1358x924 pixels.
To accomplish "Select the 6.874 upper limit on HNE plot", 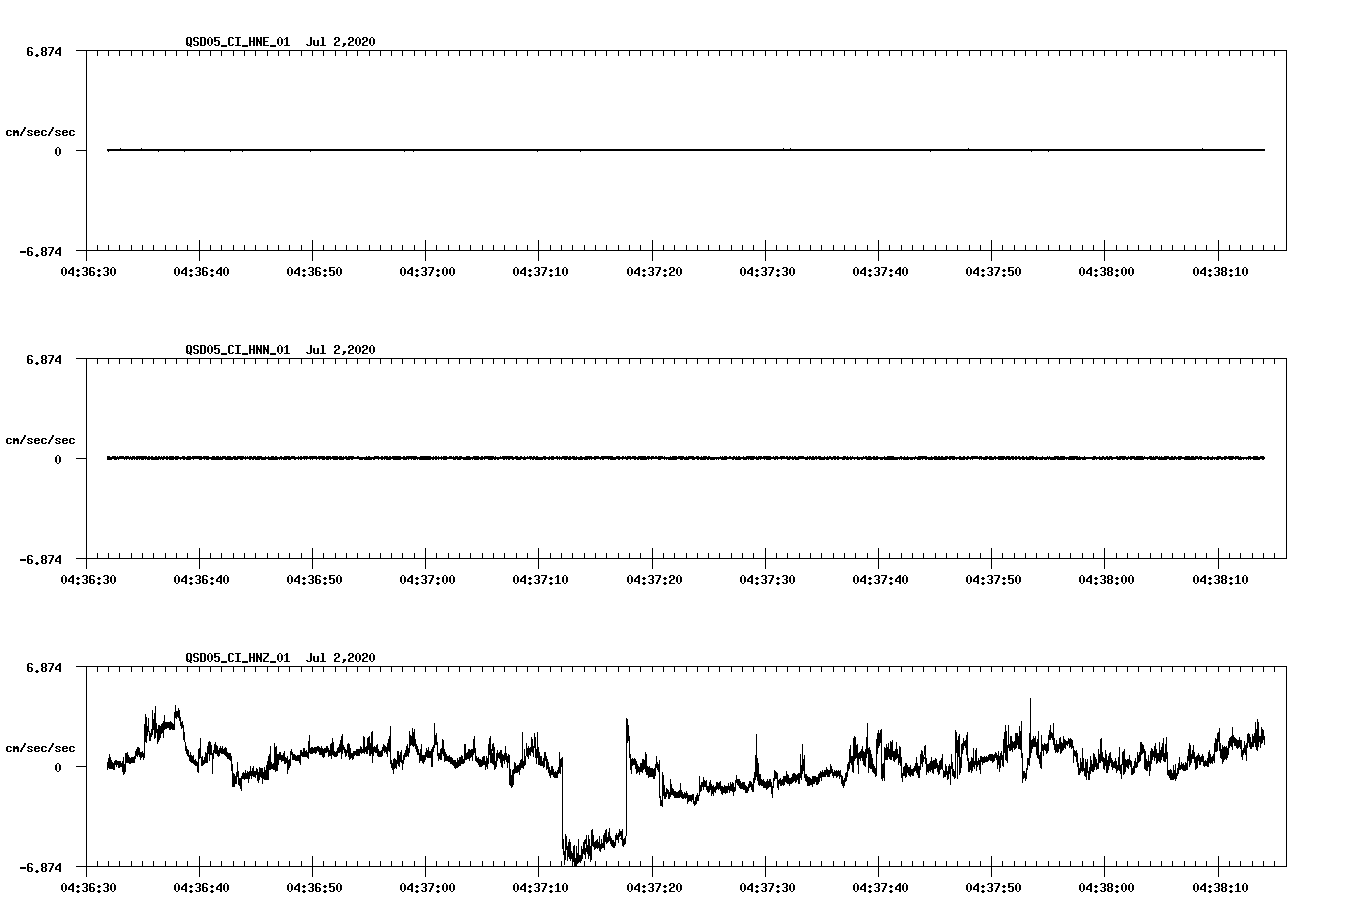I will point(43,51).
